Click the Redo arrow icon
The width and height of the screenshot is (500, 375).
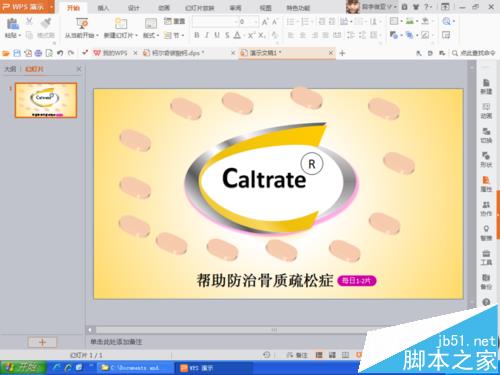(71, 53)
